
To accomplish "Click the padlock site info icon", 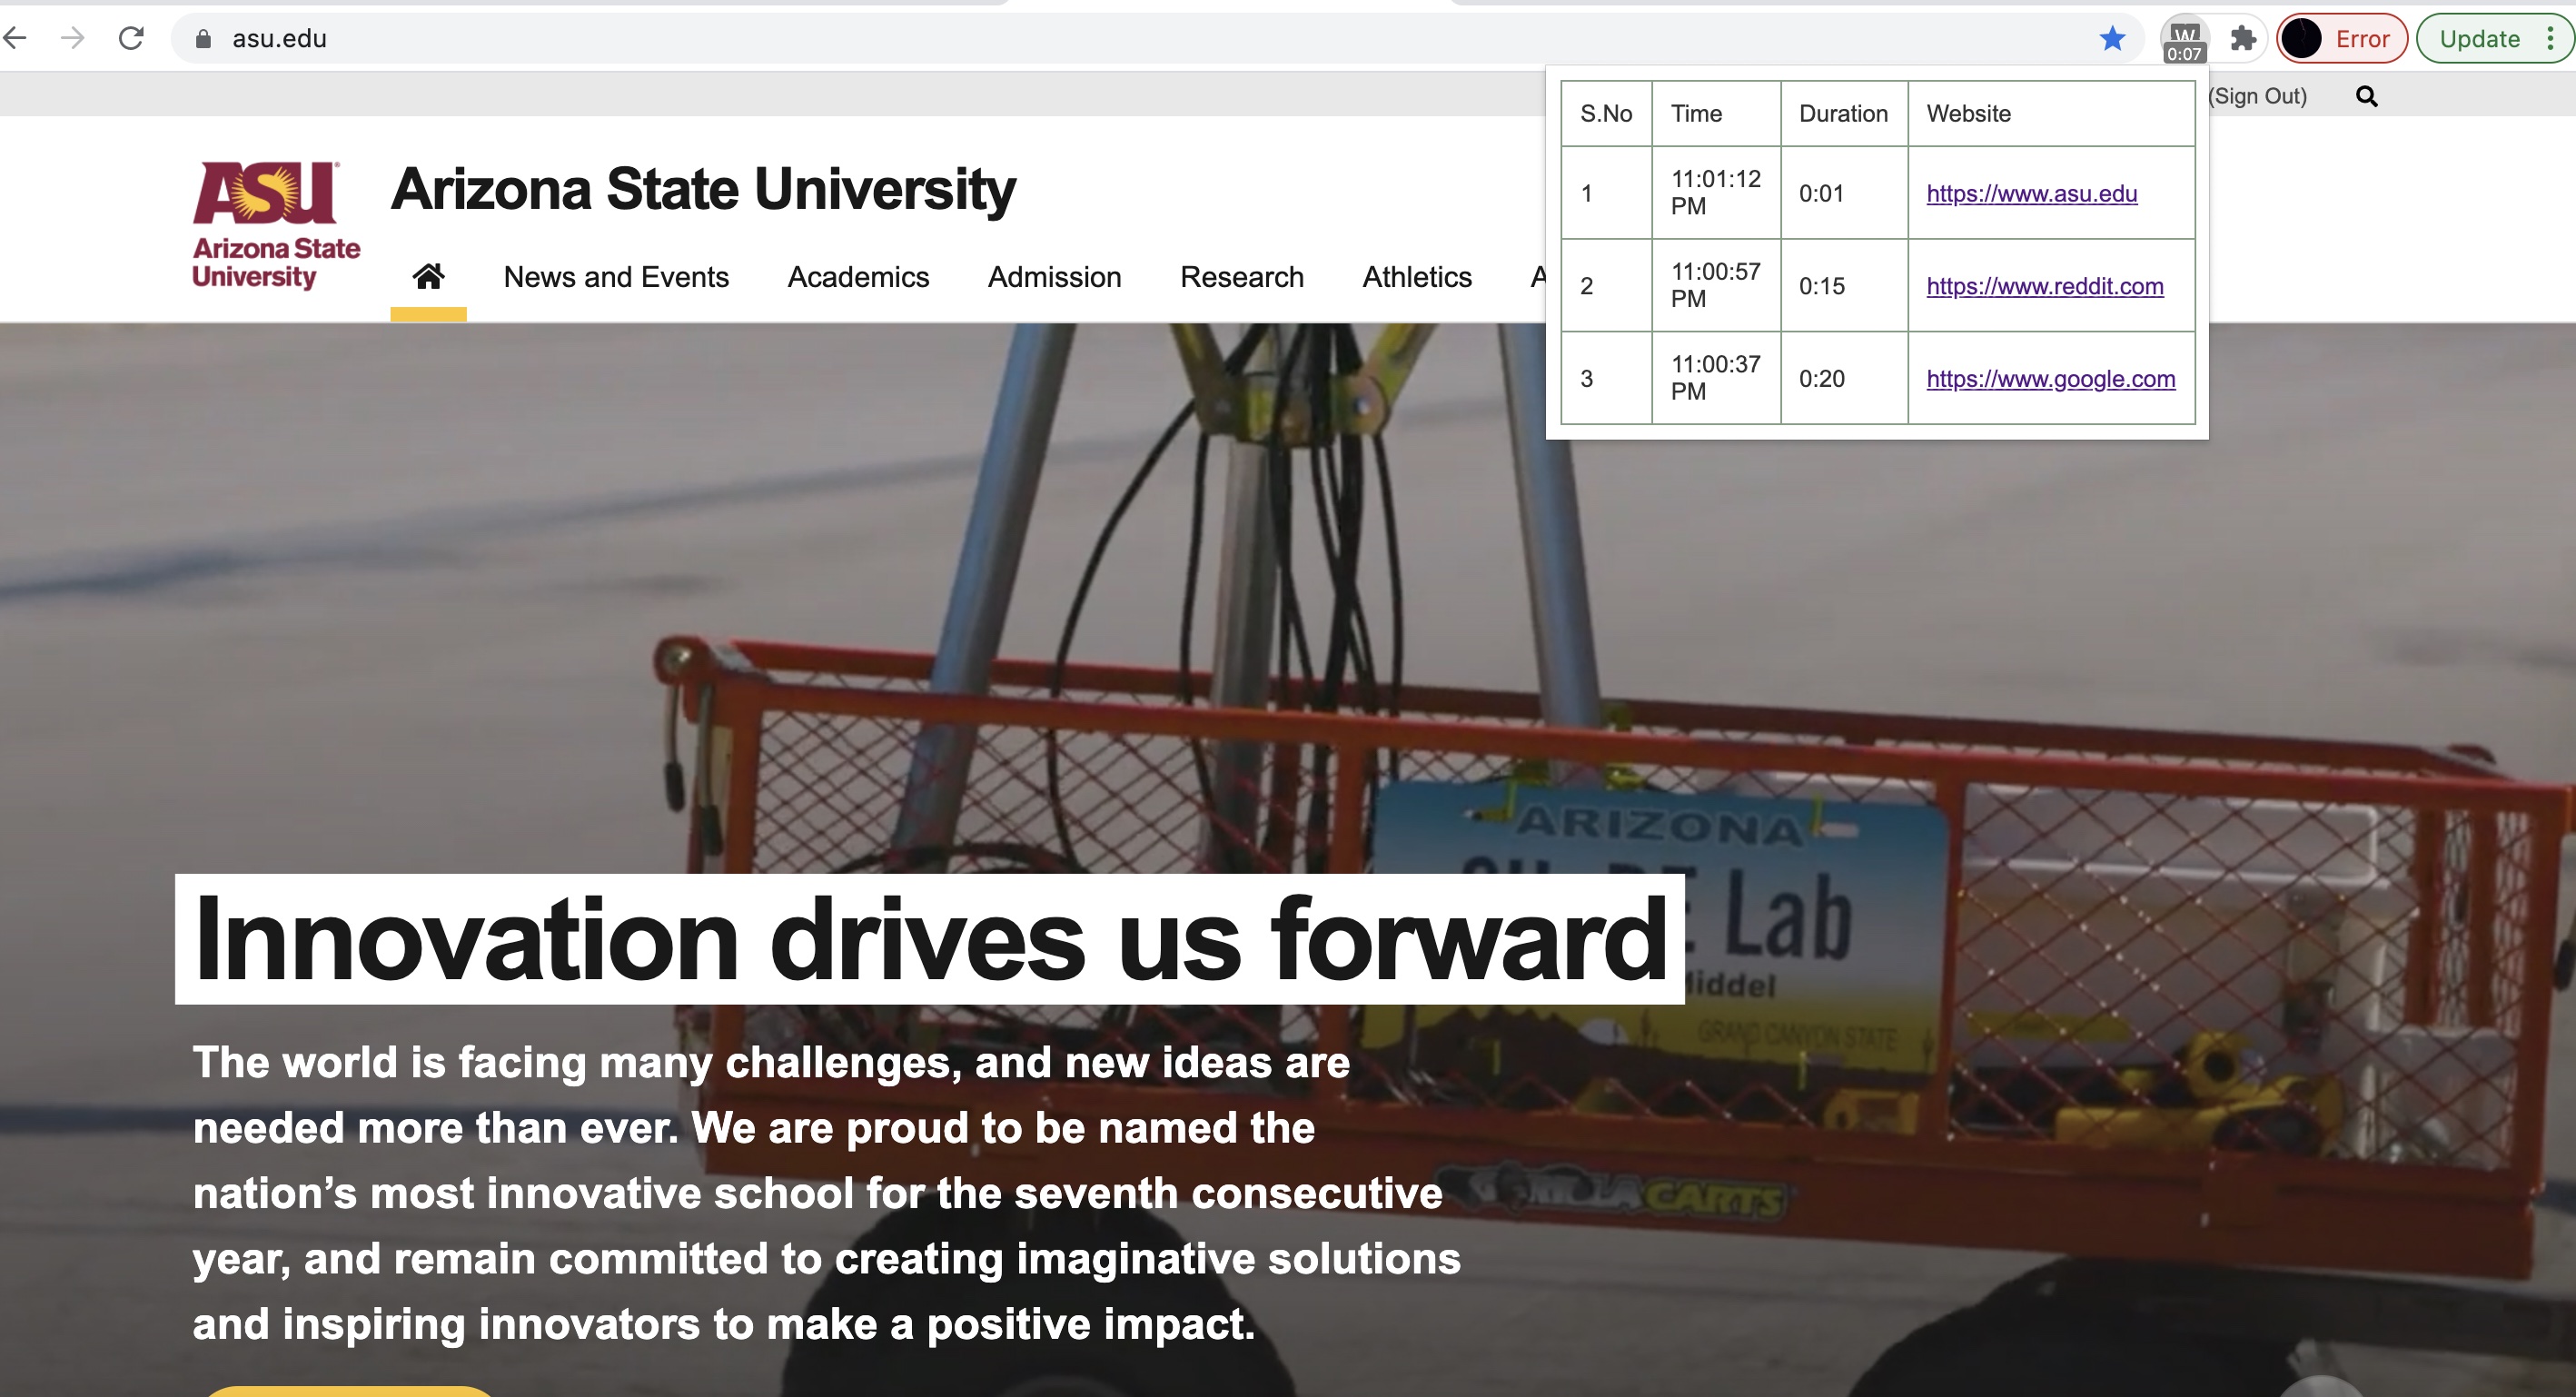I will (203, 38).
